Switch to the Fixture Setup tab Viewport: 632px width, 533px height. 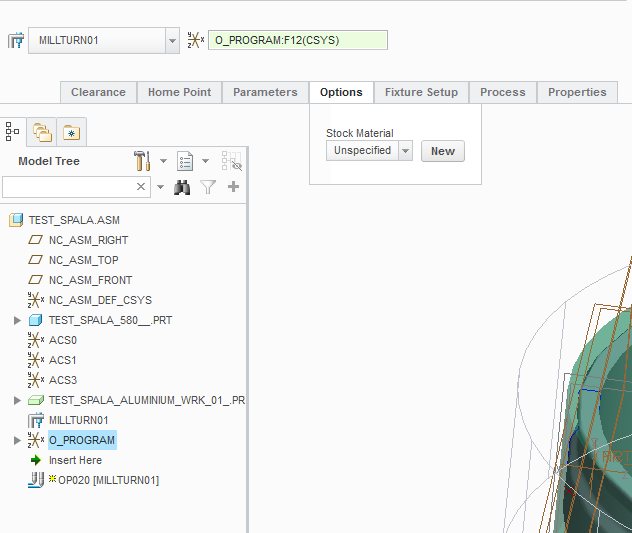click(421, 92)
